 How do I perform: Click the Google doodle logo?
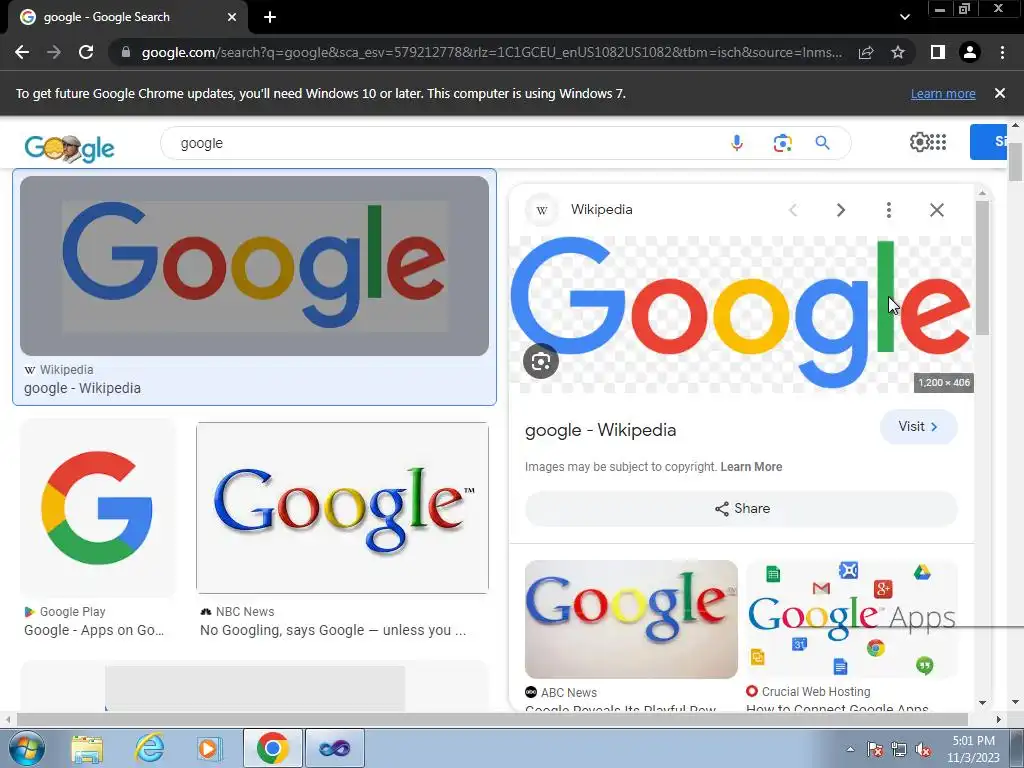[x=69, y=148]
